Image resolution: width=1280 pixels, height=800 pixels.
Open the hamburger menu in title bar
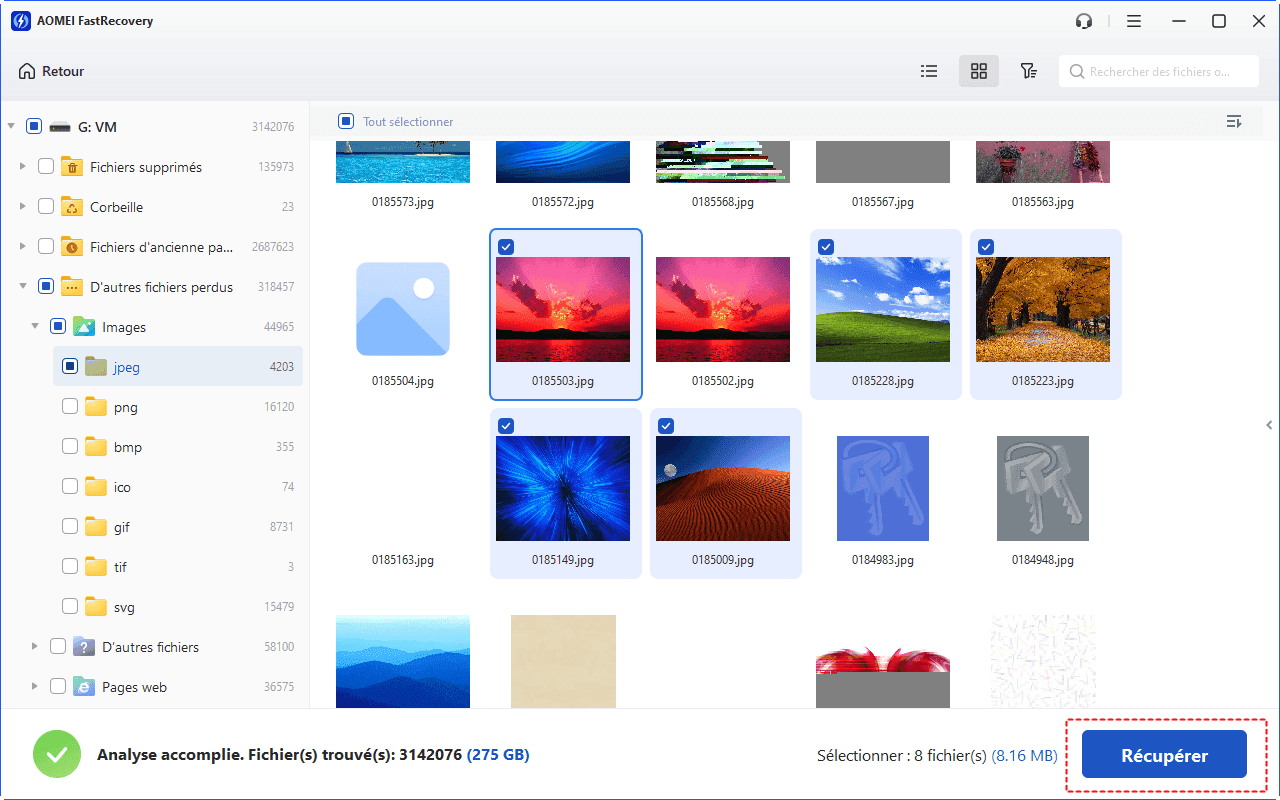(1134, 21)
